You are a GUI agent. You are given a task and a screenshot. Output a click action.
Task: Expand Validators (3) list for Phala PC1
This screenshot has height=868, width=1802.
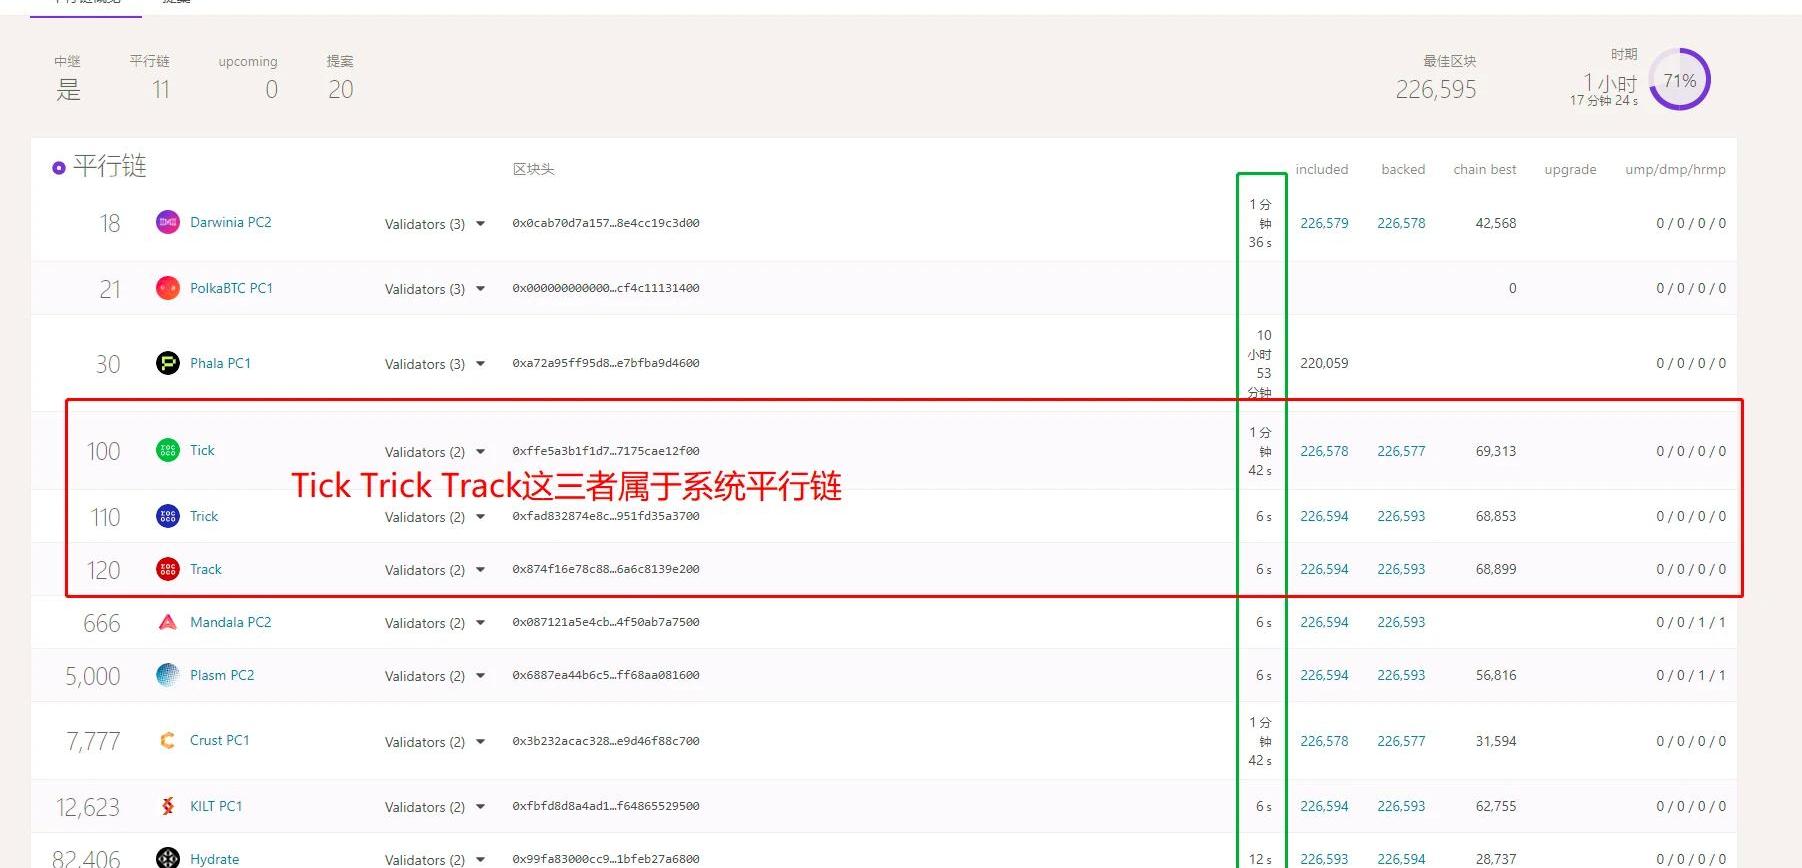pos(480,364)
